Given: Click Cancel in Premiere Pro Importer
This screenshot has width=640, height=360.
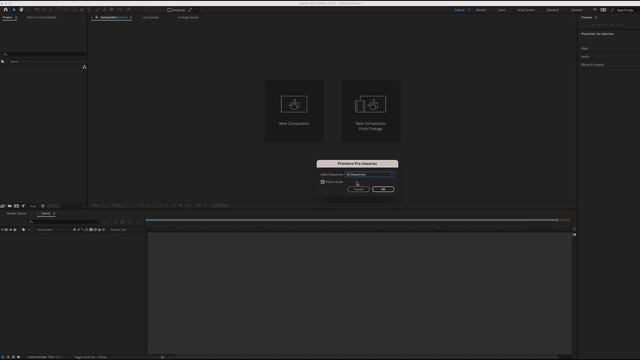Looking at the screenshot, I should [358, 189].
